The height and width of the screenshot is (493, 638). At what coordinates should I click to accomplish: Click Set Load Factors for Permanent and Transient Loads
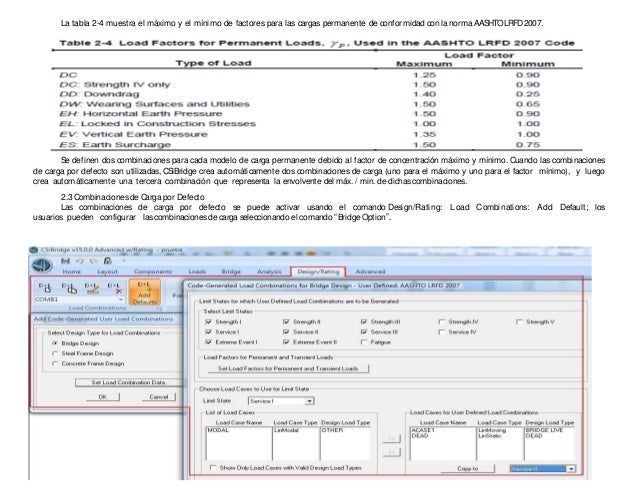[x=288, y=369]
